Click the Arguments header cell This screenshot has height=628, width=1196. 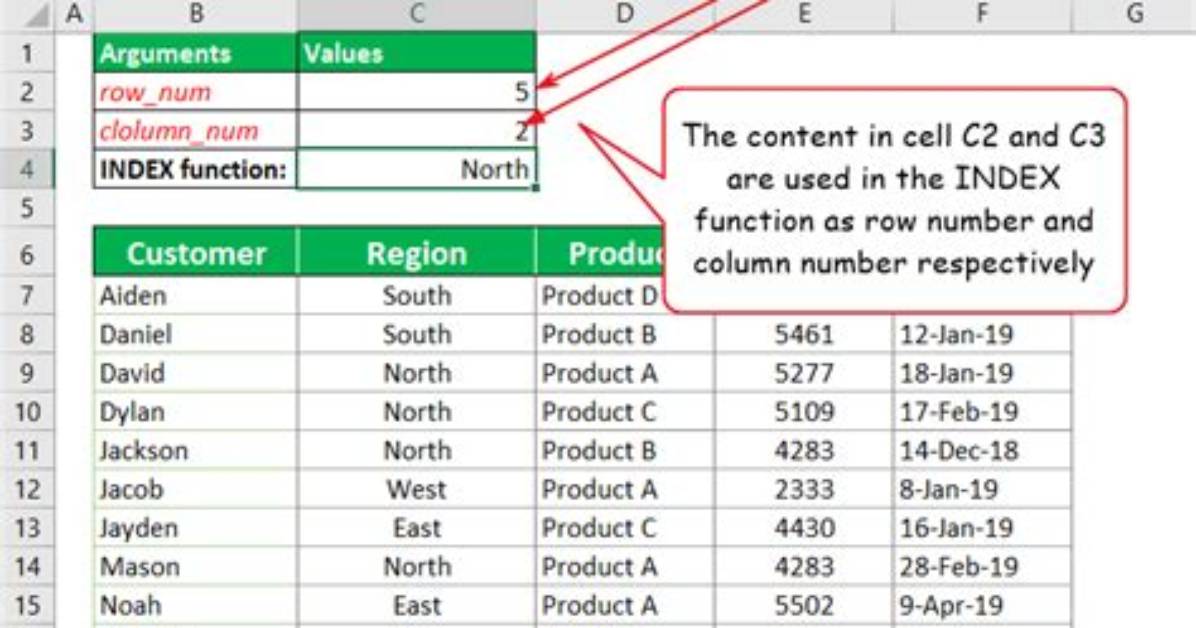click(x=195, y=53)
